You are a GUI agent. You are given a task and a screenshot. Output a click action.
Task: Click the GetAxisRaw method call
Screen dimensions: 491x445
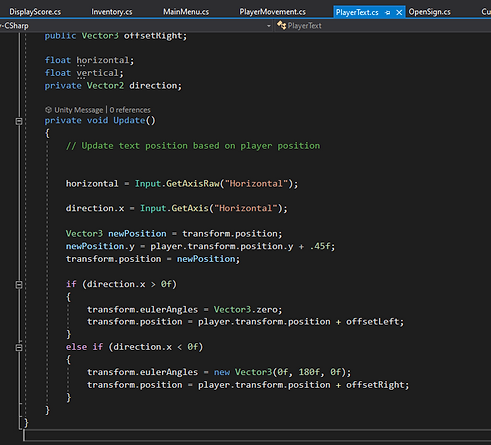click(193, 184)
